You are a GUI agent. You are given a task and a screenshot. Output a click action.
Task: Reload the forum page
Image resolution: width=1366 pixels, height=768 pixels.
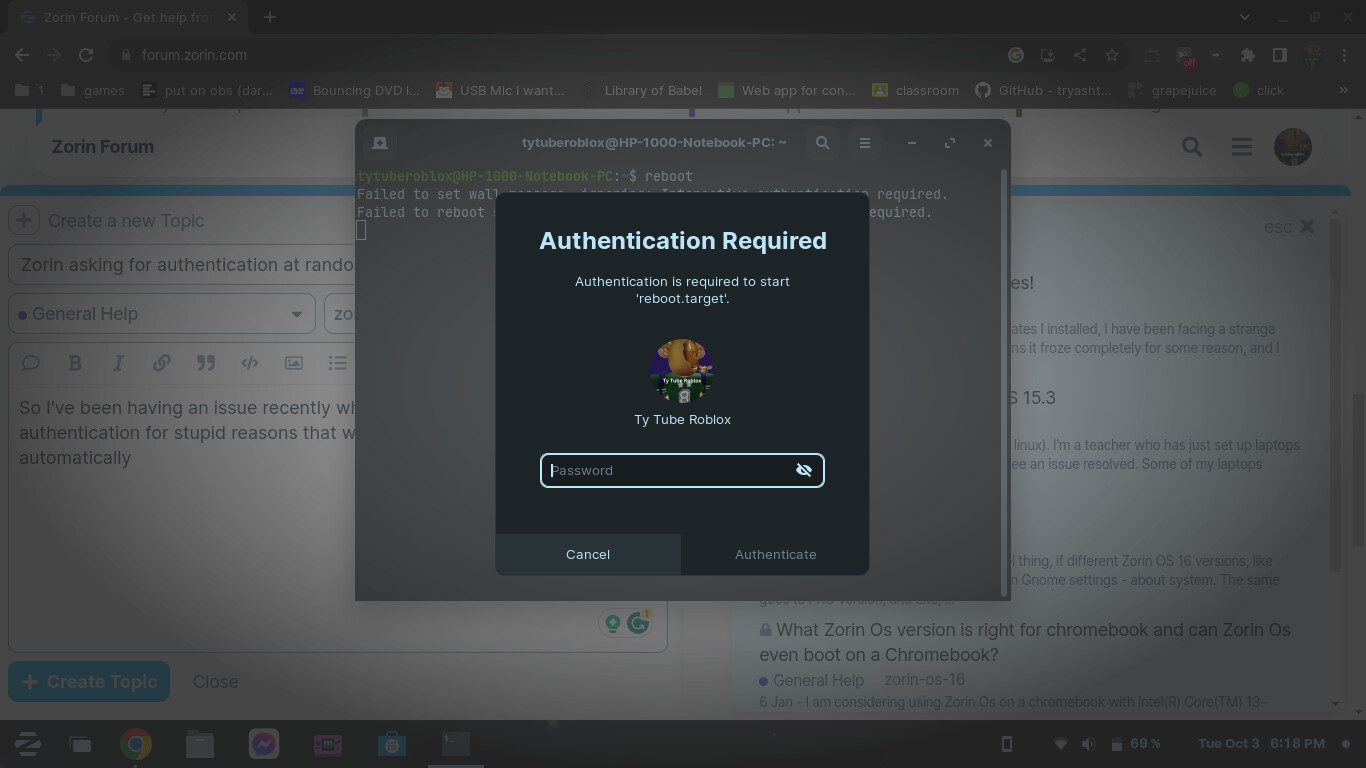point(86,55)
